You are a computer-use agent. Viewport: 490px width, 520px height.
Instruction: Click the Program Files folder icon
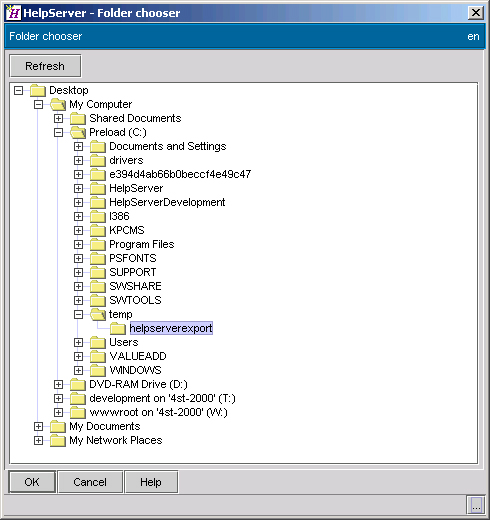98,244
